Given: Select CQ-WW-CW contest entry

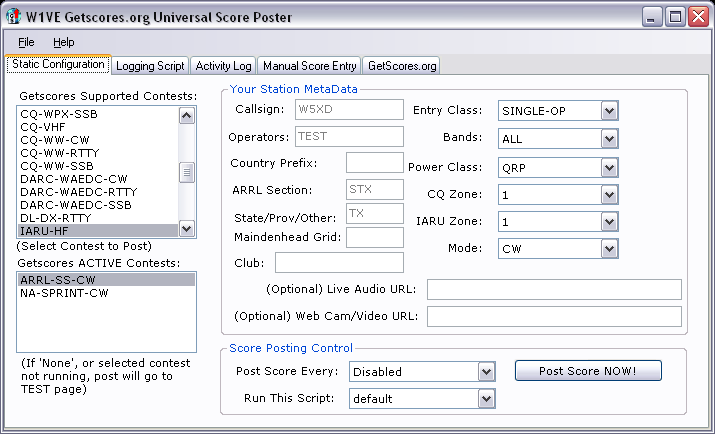Looking at the screenshot, I should pos(98,140).
